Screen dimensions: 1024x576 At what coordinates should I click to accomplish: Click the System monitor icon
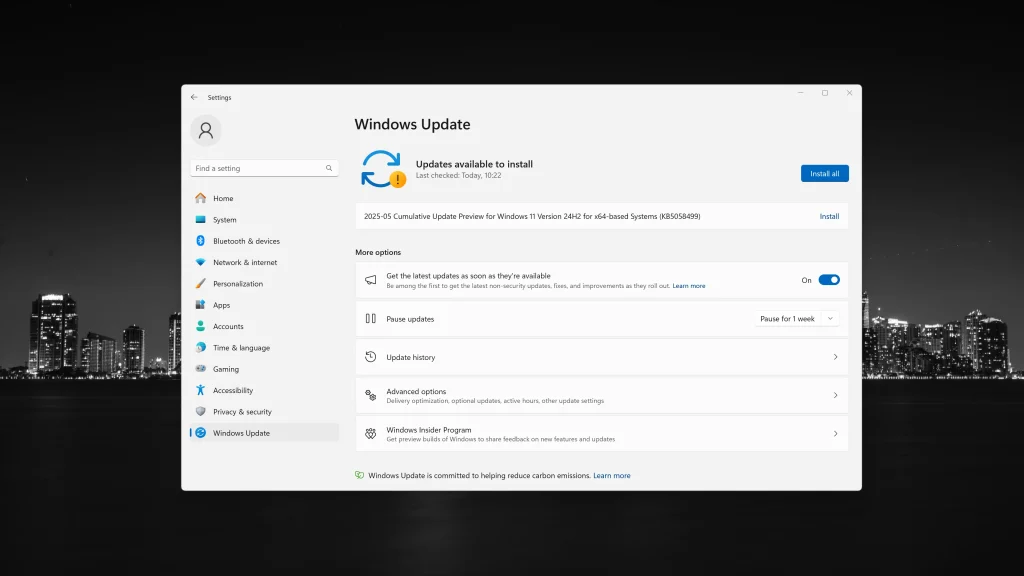coord(200,219)
